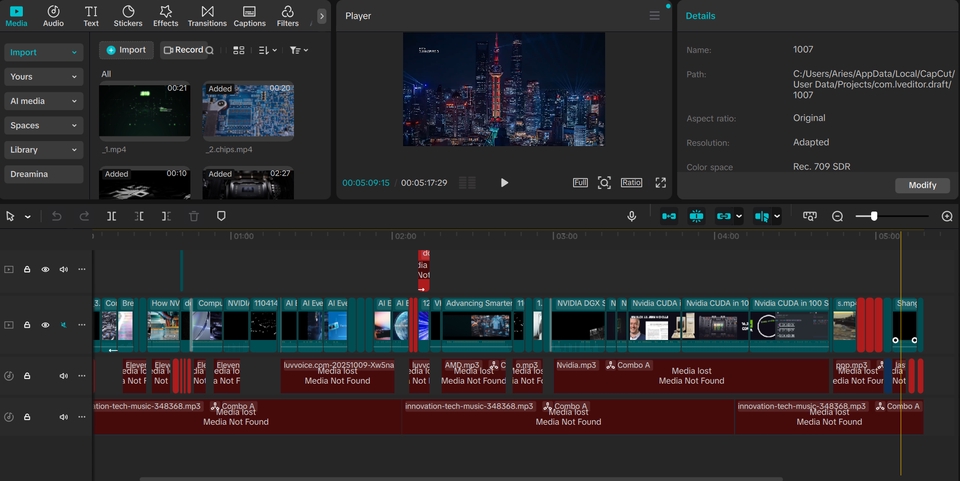
Task: Hide the top video track with eye icon
Action: pos(45,269)
